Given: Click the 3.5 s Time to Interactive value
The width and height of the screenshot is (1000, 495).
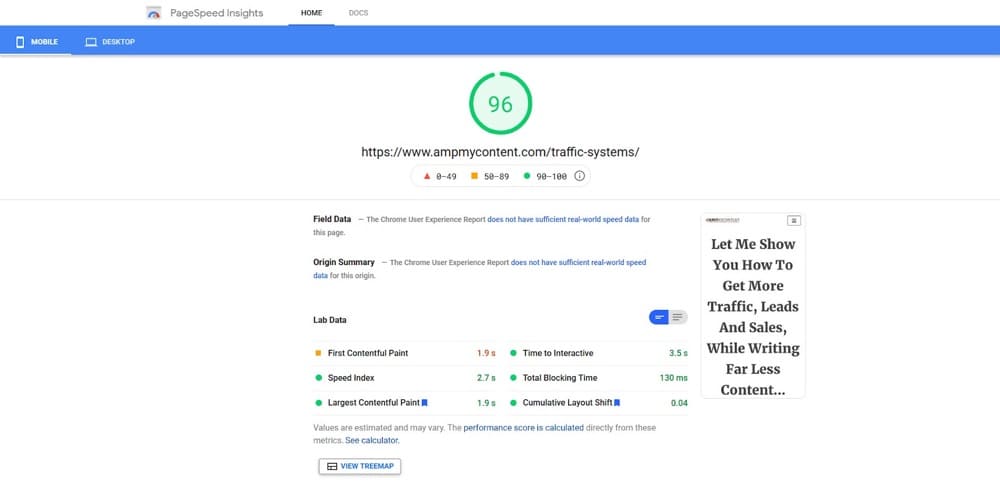Looking at the screenshot, I should click(678, 353).
